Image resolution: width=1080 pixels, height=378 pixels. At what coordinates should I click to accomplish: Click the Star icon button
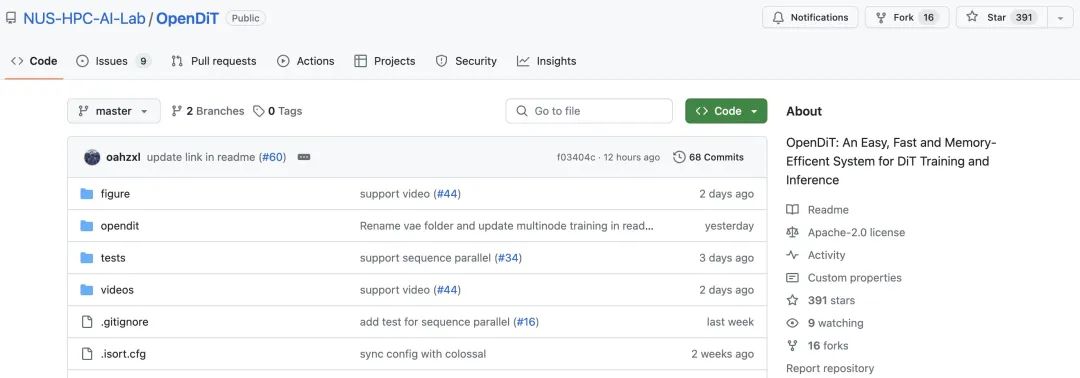[972, 17]
